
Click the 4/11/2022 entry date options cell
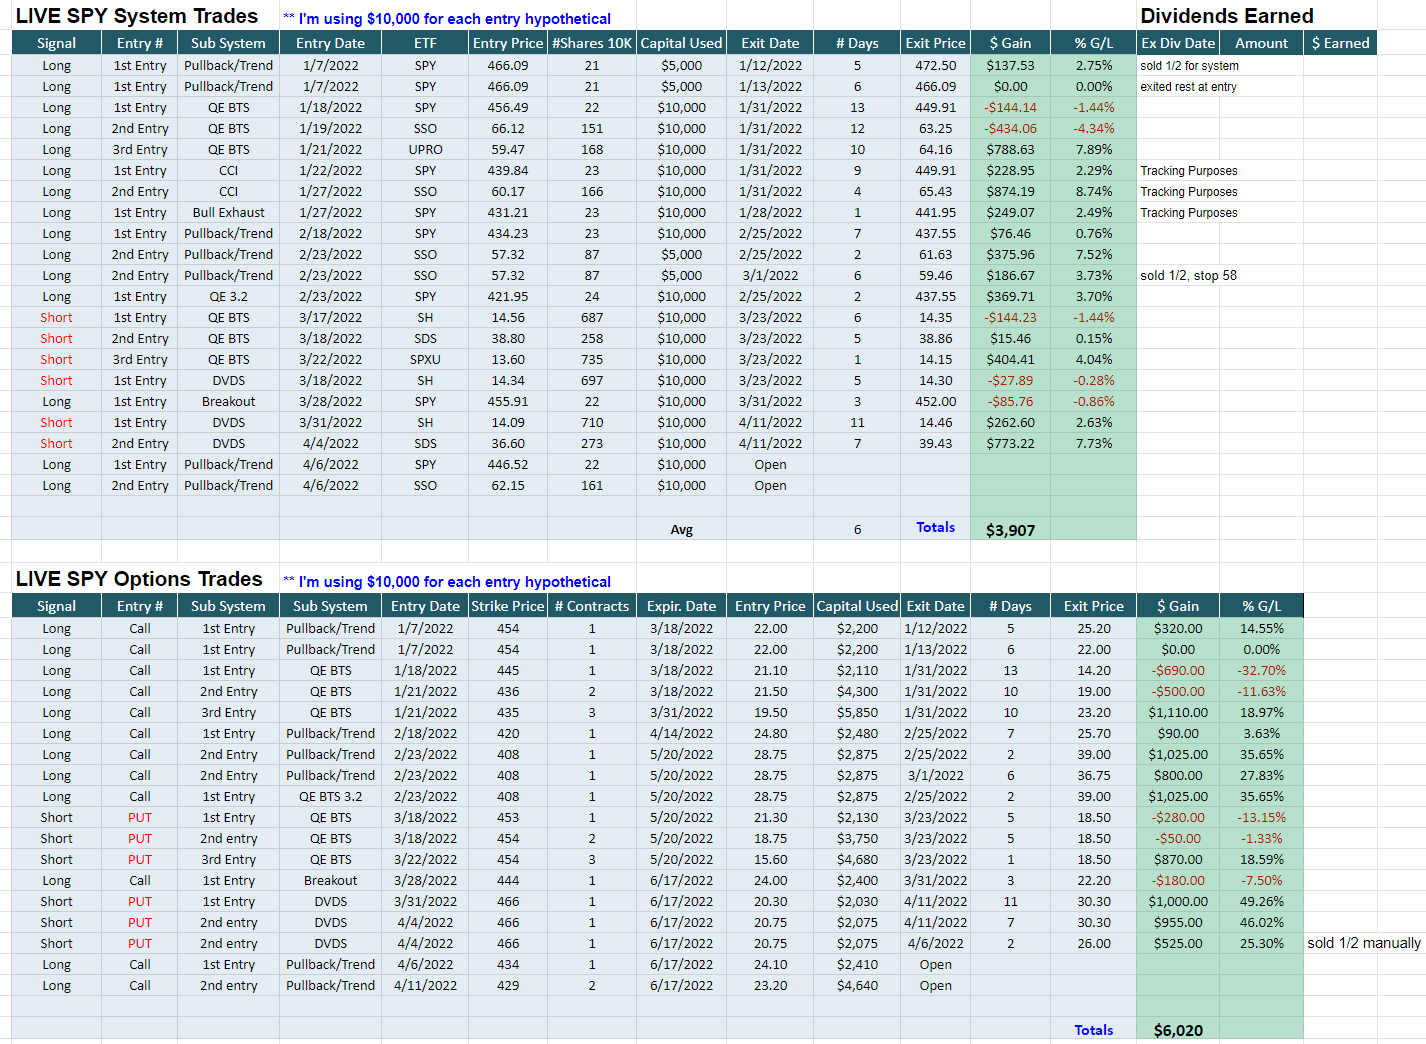(425, 985)
